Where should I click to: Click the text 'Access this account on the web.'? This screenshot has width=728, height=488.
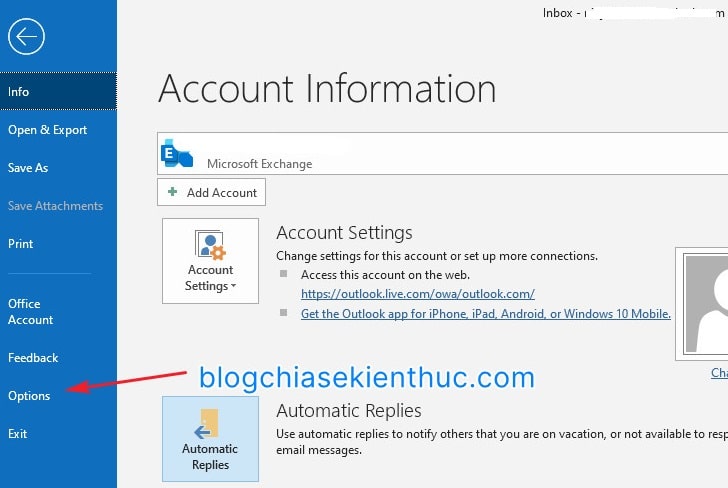(385, 275)
